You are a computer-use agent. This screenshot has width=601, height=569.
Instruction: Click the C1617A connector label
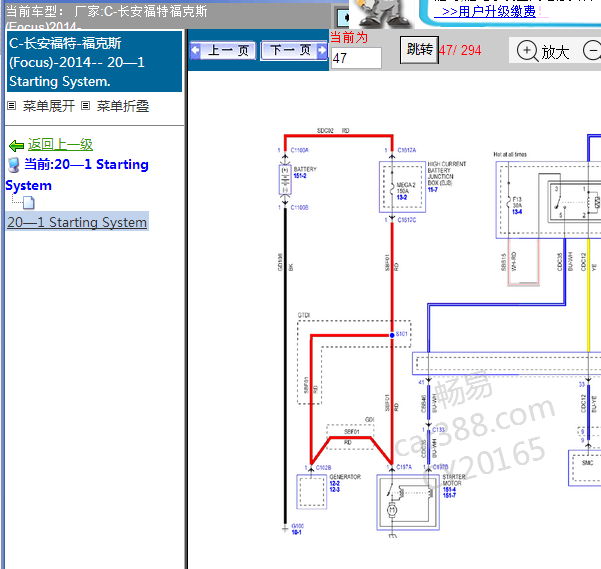coord(406,150)
